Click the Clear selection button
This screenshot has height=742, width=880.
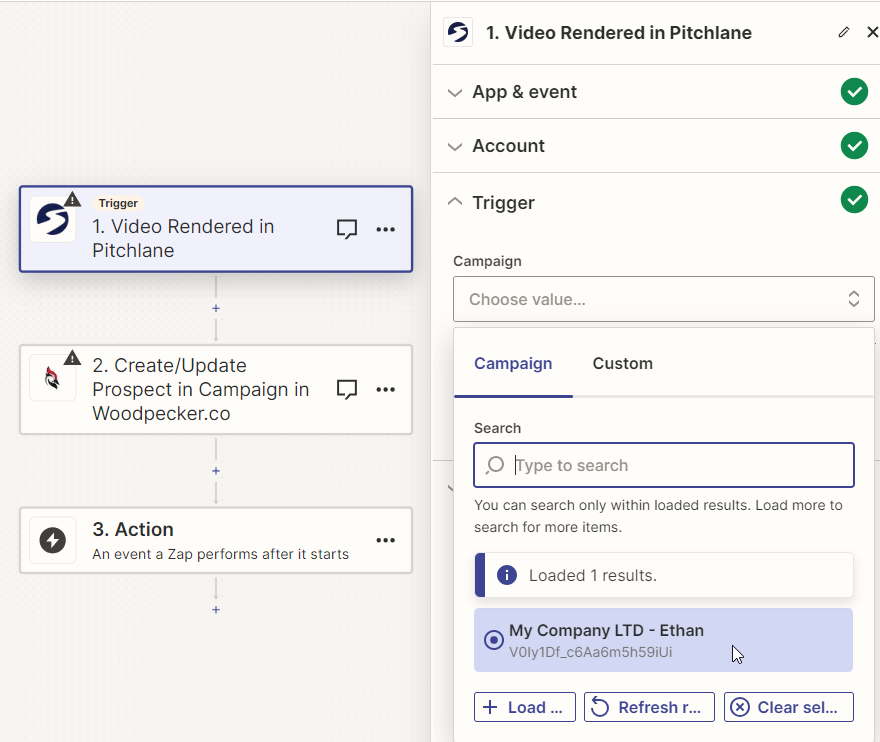tap(789, 707)
